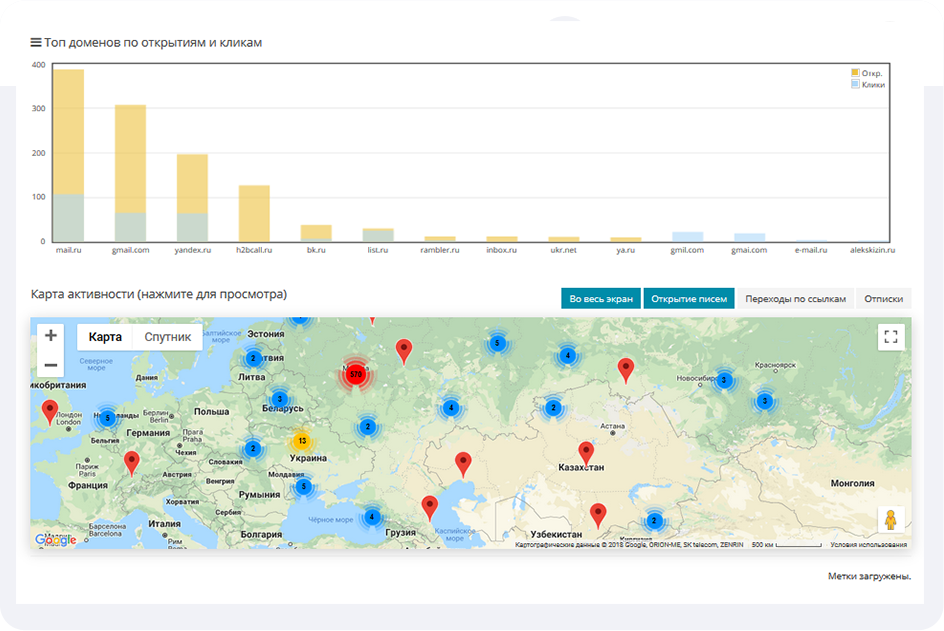Click the red pin near London
Viewport: 944px width, 631px height.
pyautogui.click(x=50, y=410)
